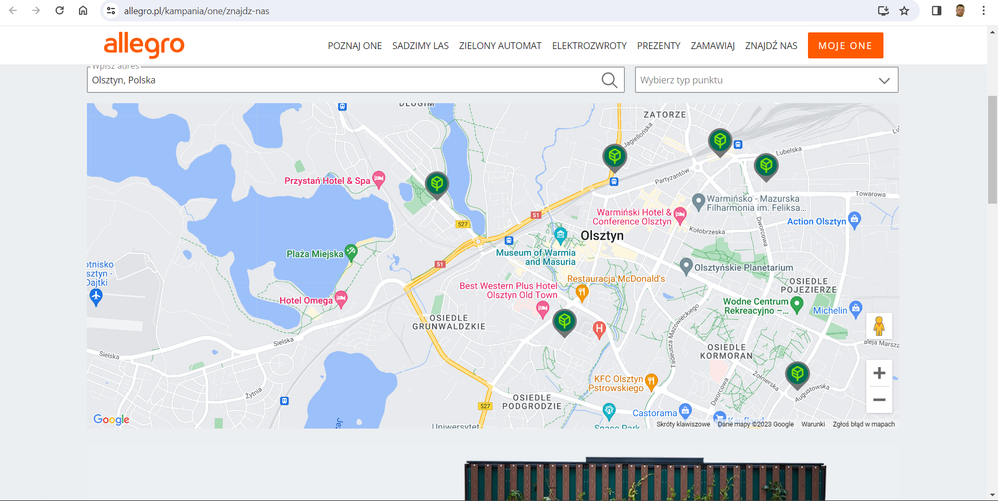The image size is (998, 501).
Task: Open Chrome three-dot menu
Action: tap(983, 11)
